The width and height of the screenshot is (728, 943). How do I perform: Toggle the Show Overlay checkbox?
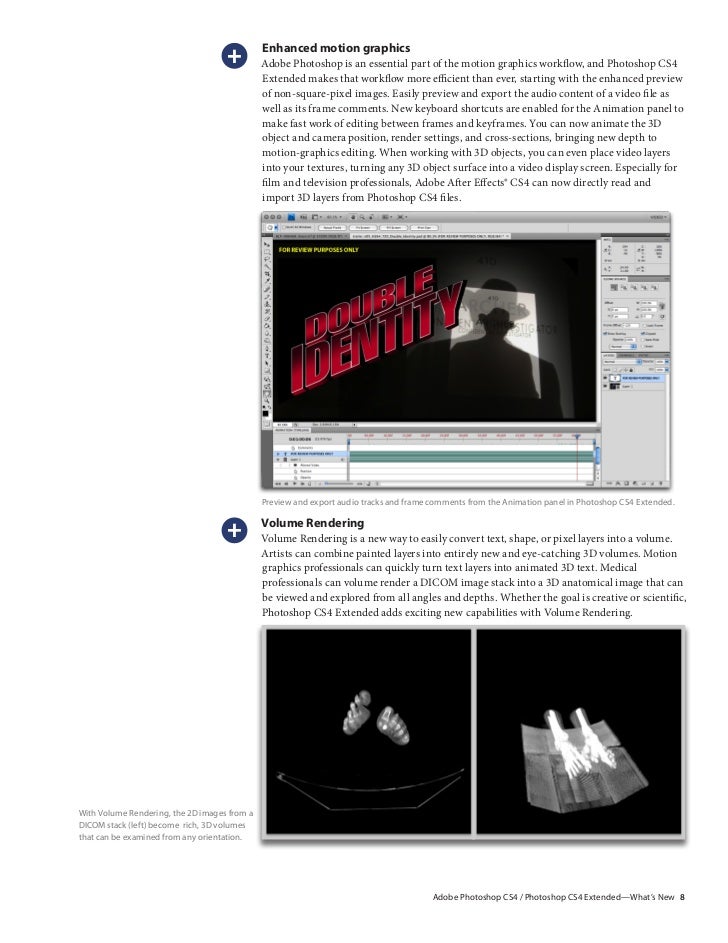[605, 334]
